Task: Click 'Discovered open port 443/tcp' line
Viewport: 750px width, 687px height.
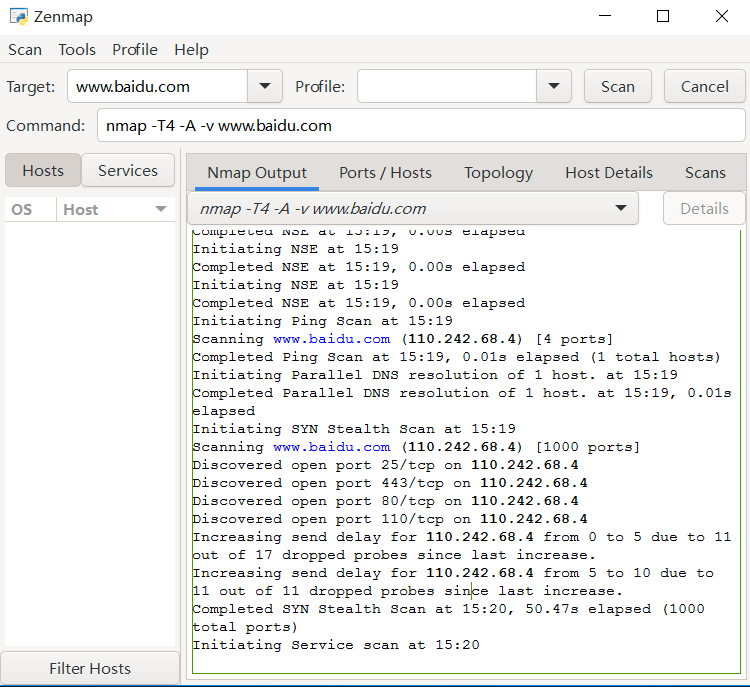Action: click(x=390, y=483)
